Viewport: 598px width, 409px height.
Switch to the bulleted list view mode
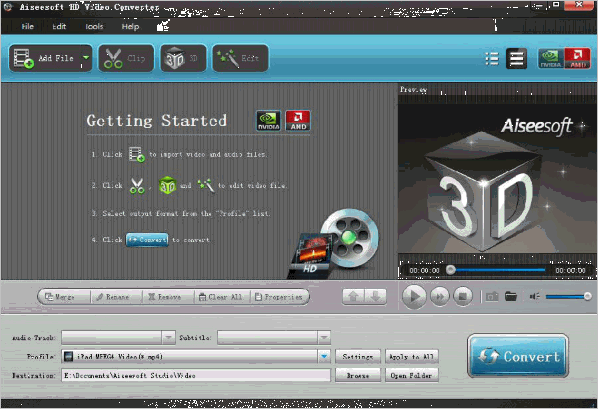[x=492, y=59]
